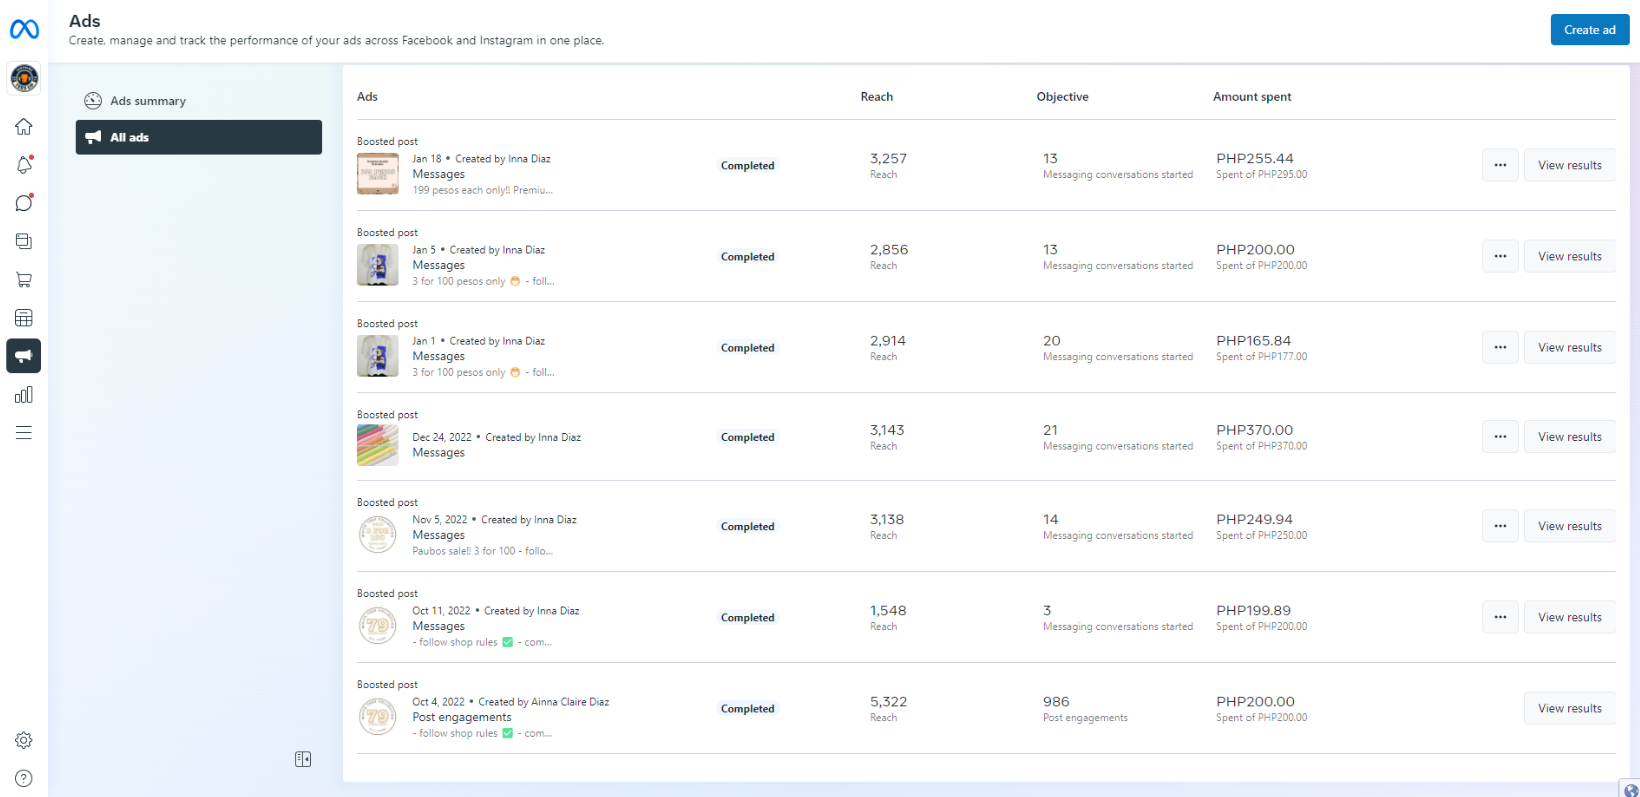Open Notifications bell icon

pyautogui.click(x=24, y=165)
